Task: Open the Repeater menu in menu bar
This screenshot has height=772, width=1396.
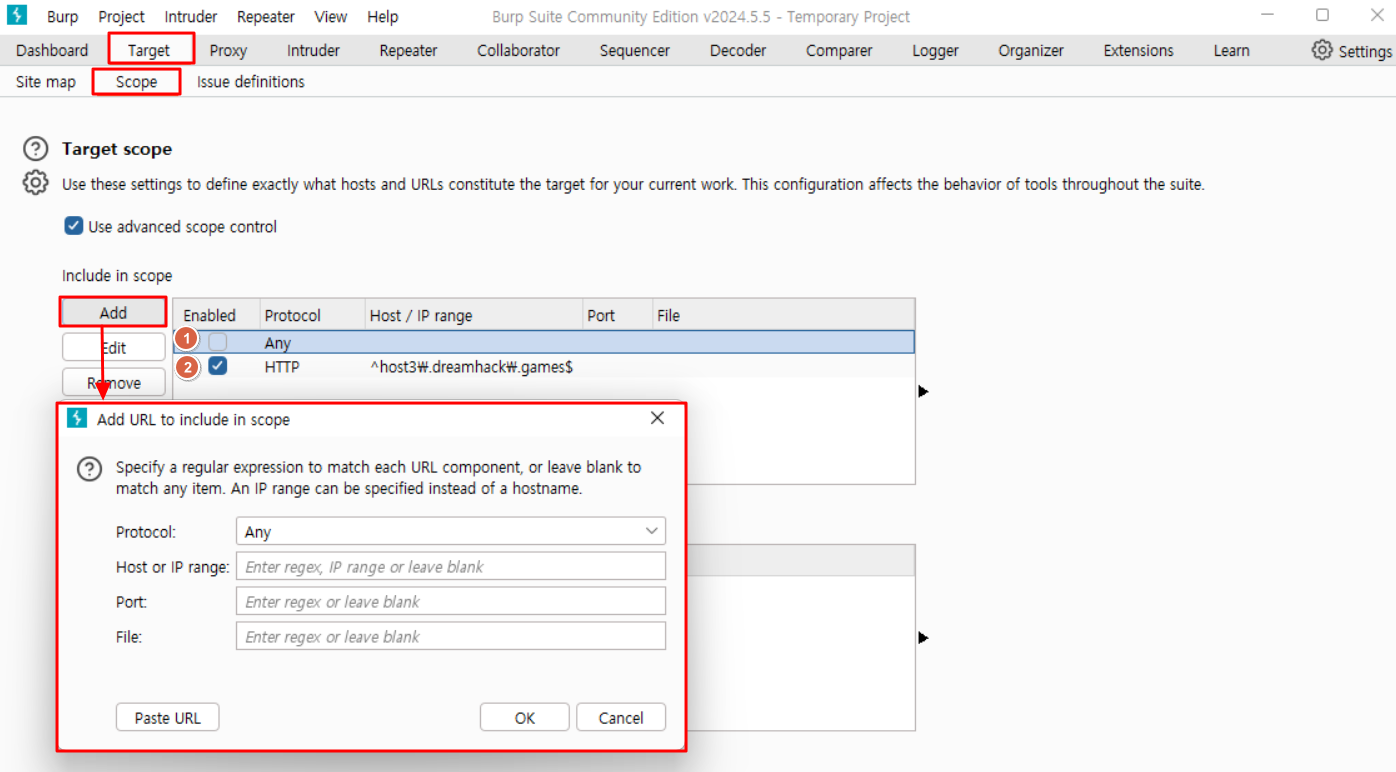Action: point(266,17)
